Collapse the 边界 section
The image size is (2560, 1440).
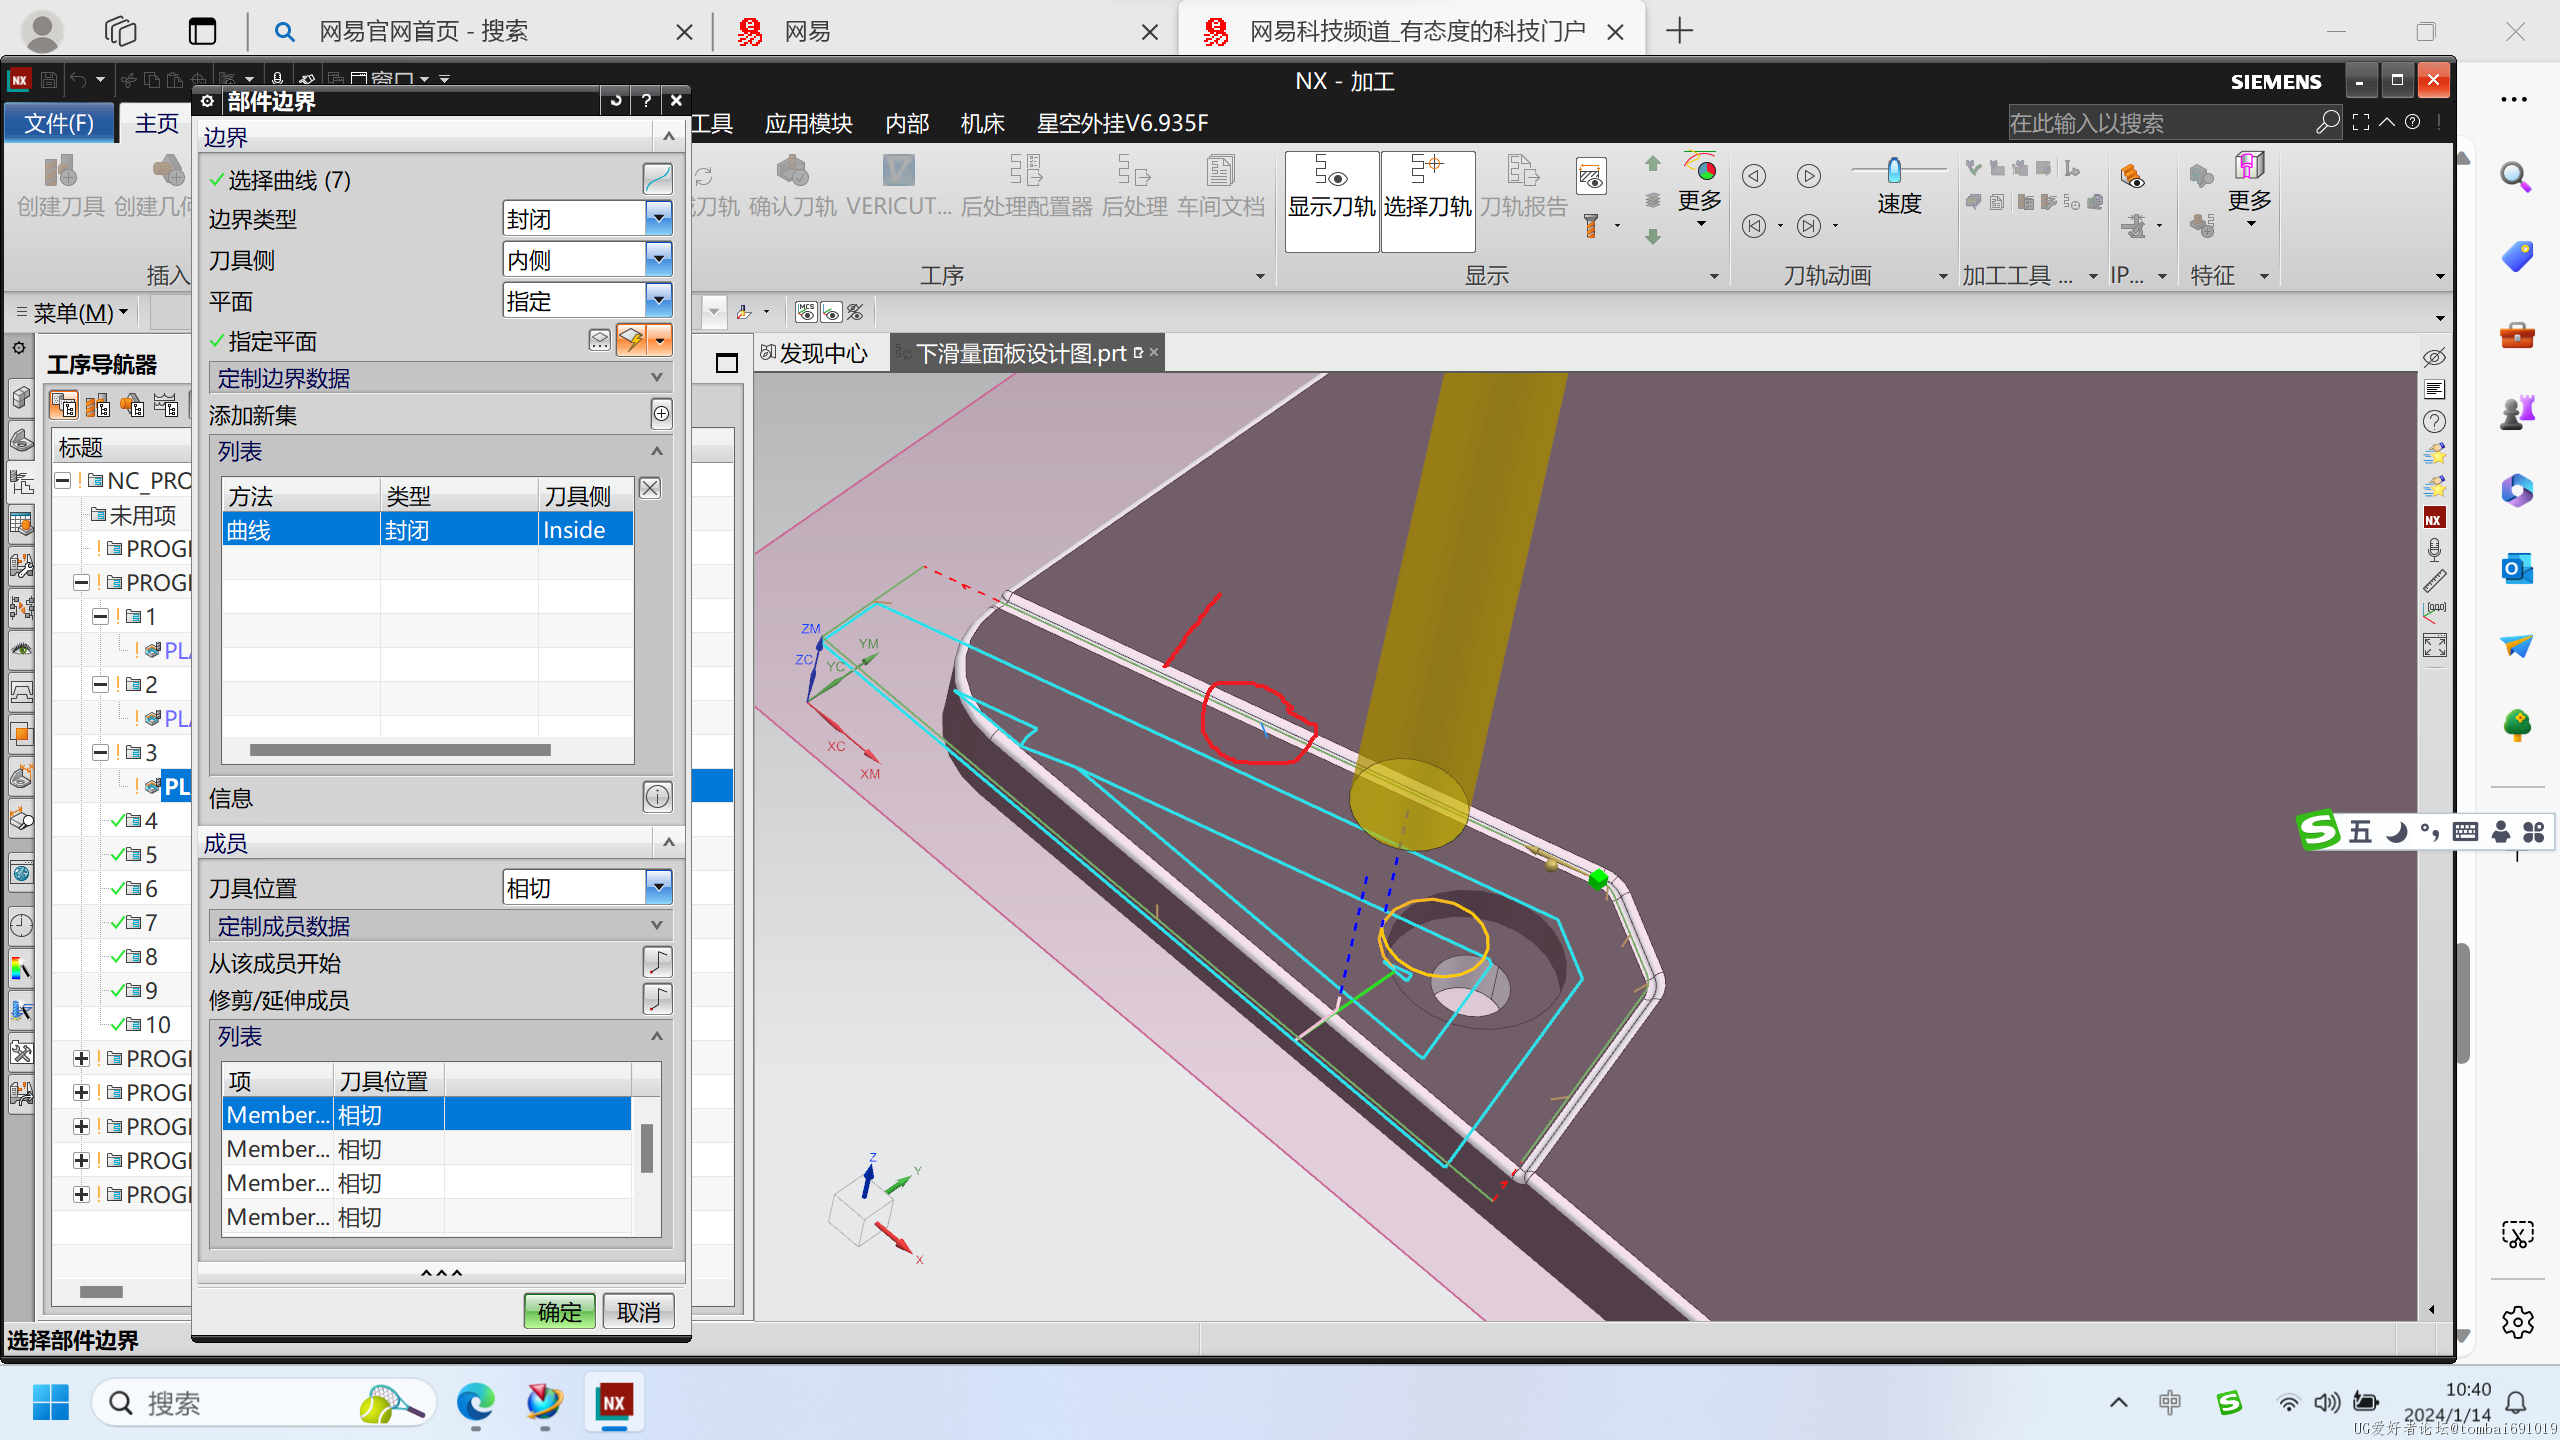[x=669, y=136]
